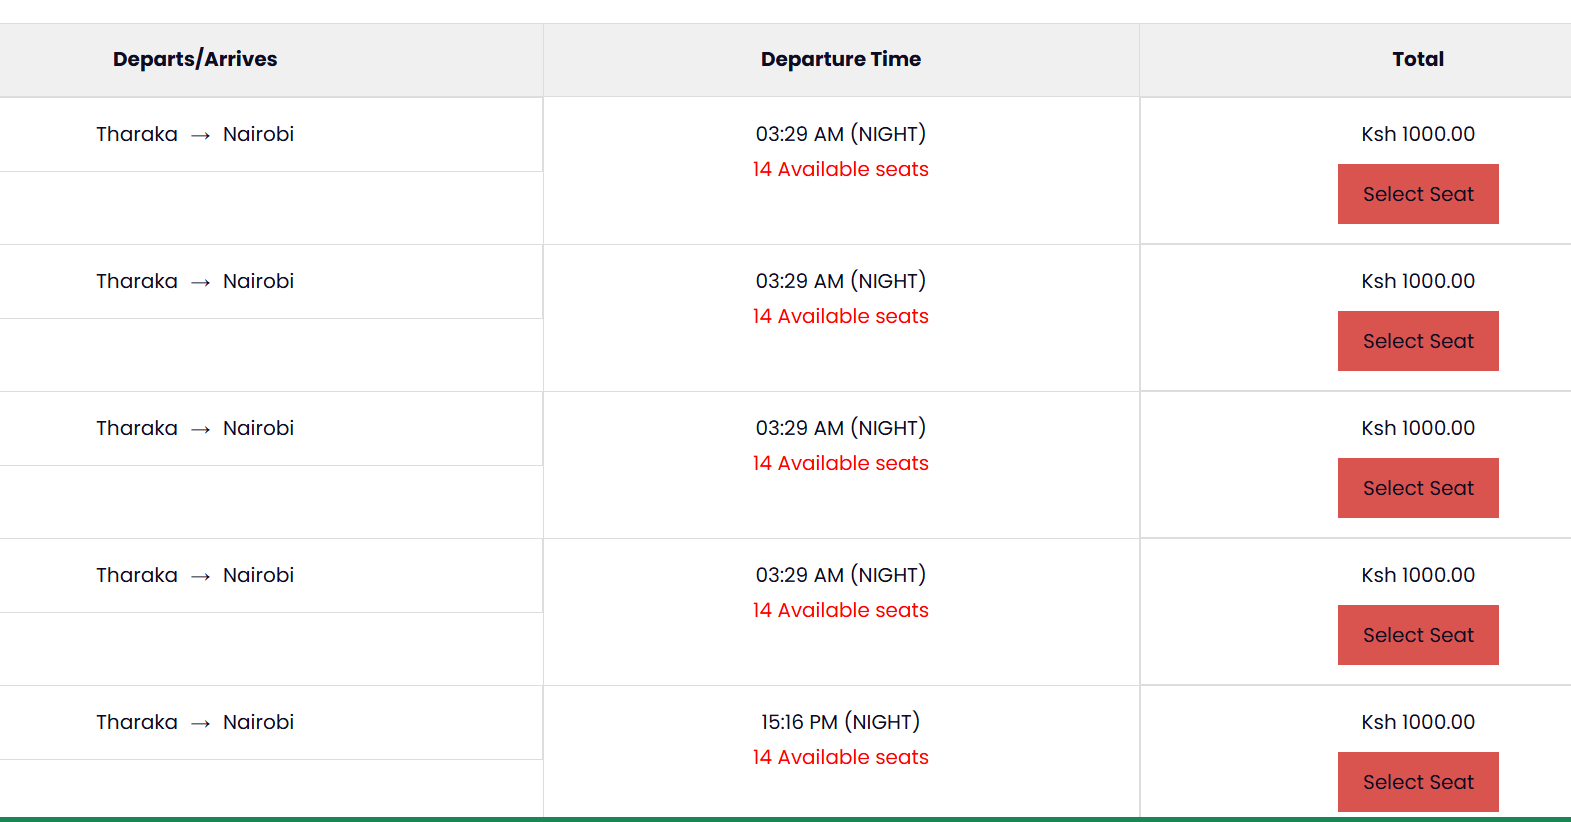Click the arrow icon in last Tharaka route

click(x=200, y=723)
